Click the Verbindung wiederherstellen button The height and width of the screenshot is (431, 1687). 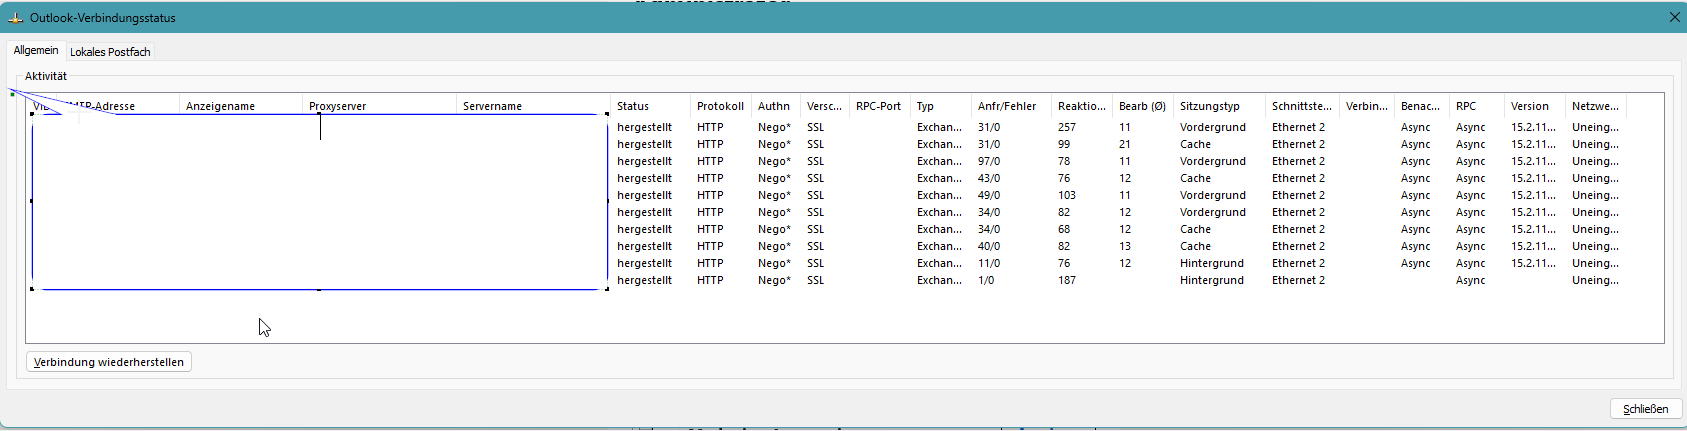[x=109, y=362]
